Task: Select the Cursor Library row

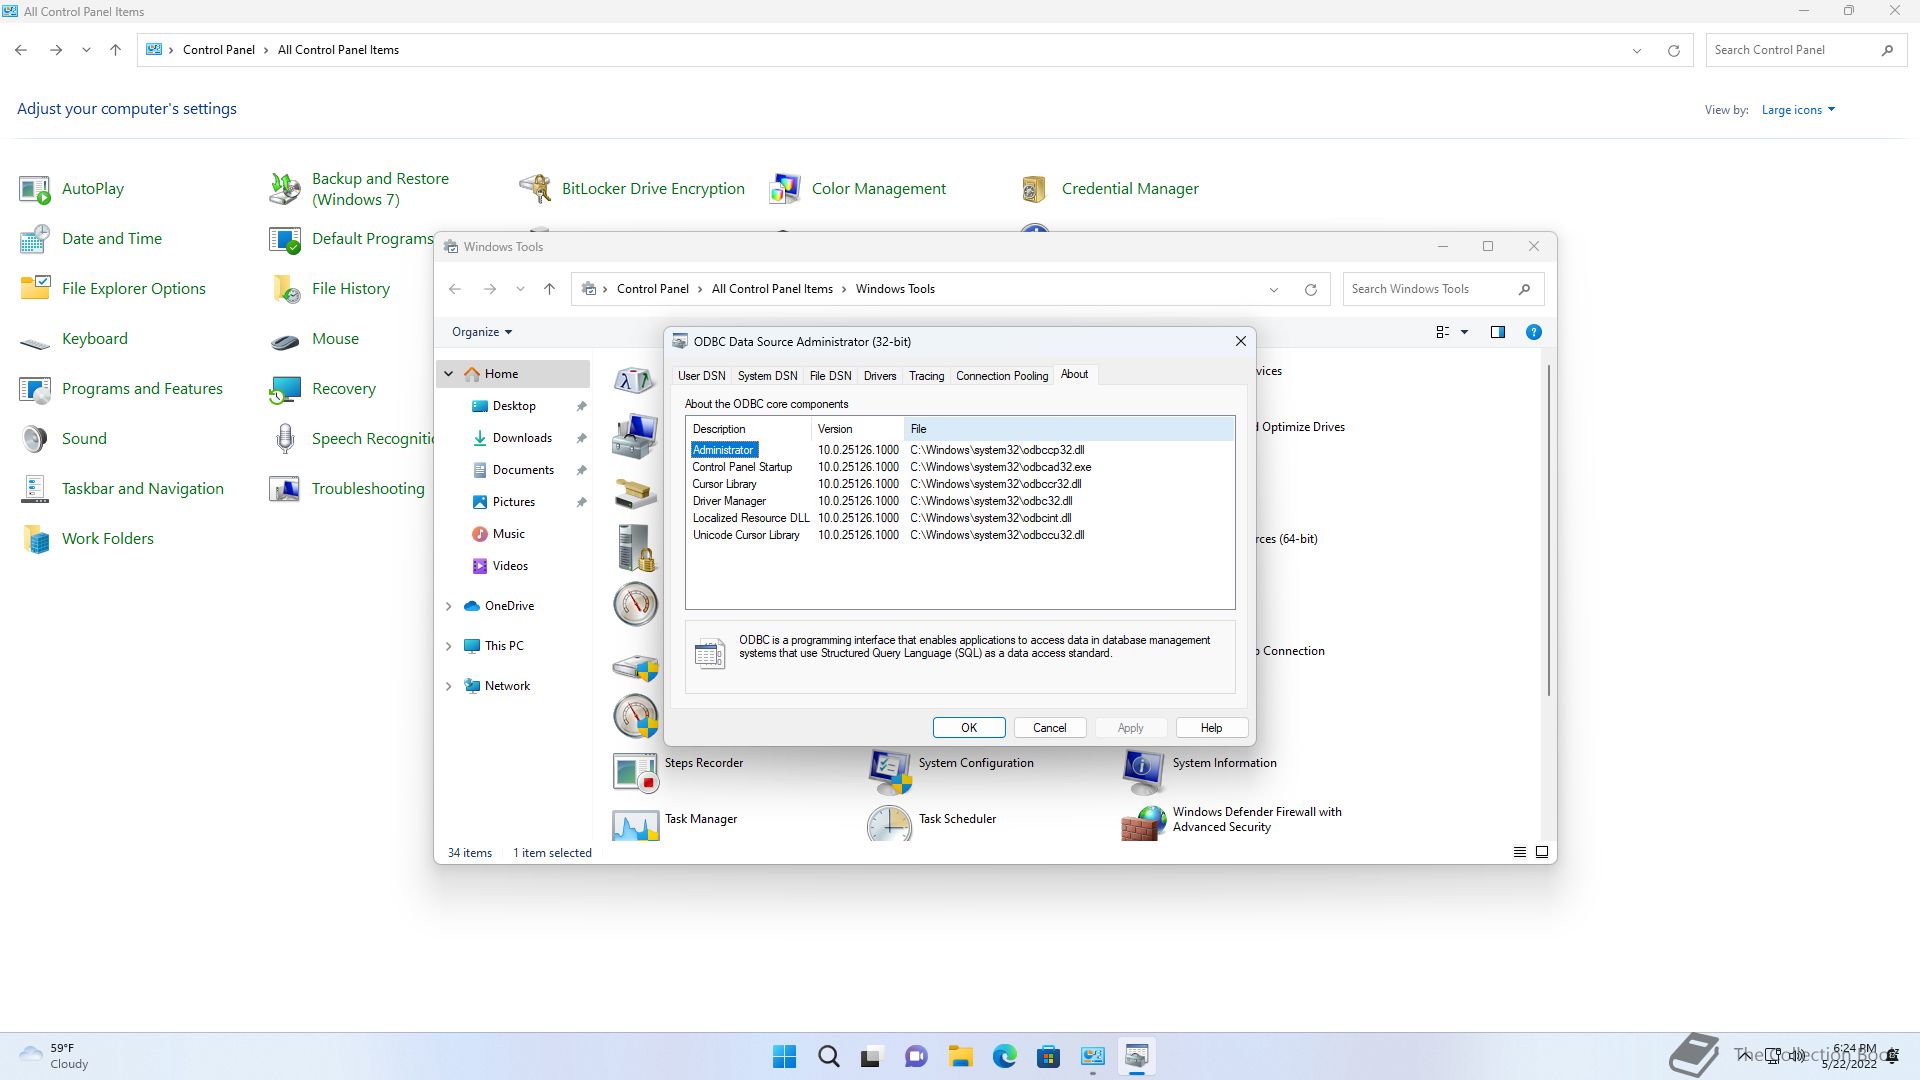Action: coord(960,484)
